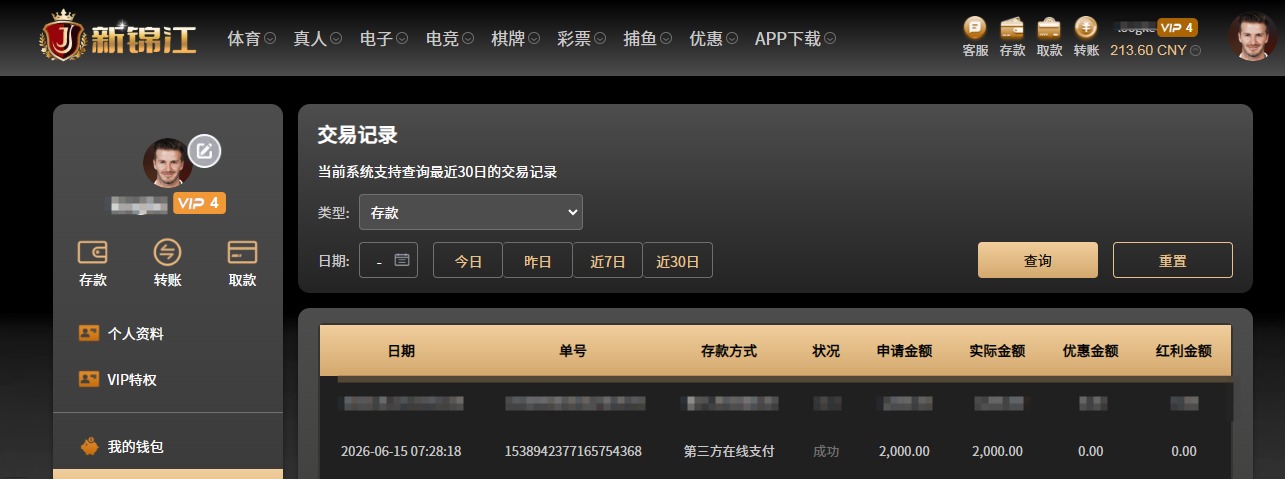The width and height of the screenshot is (1285, 479).
Task: Open 我的钱包 in the sidebar
Action: pos(135,447)
